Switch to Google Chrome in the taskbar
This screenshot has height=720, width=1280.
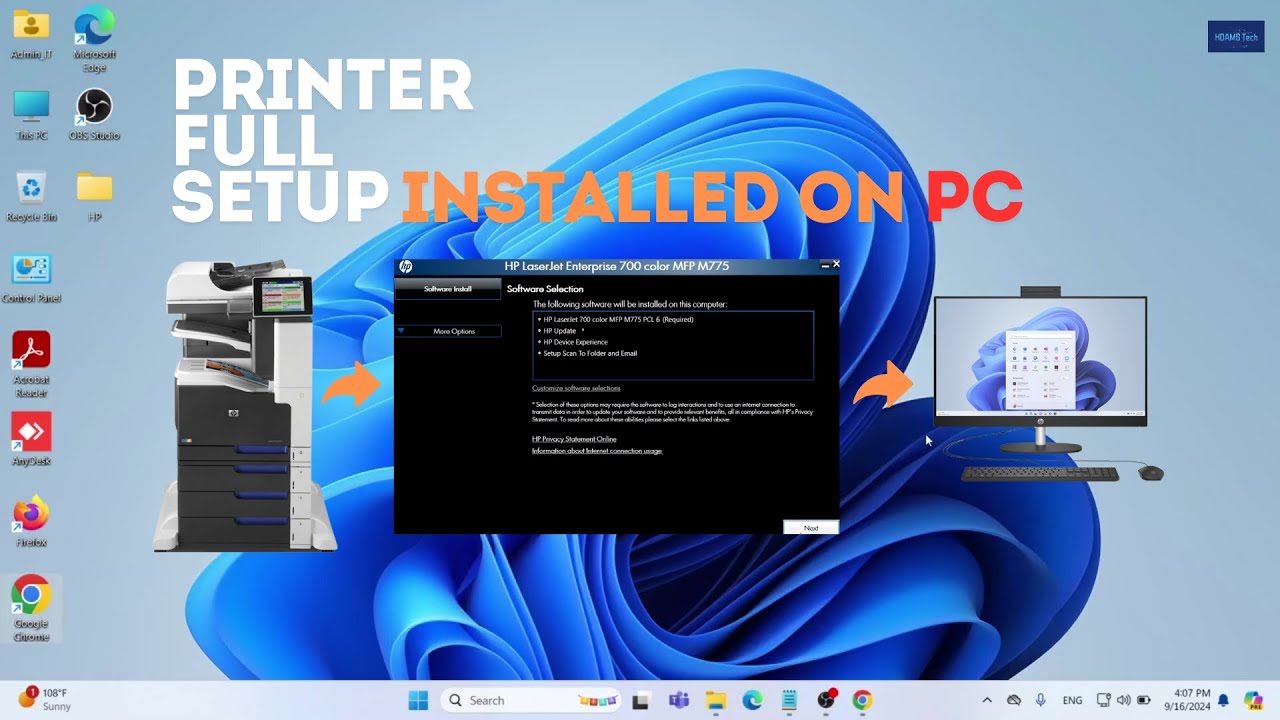[x=862, y=700]
